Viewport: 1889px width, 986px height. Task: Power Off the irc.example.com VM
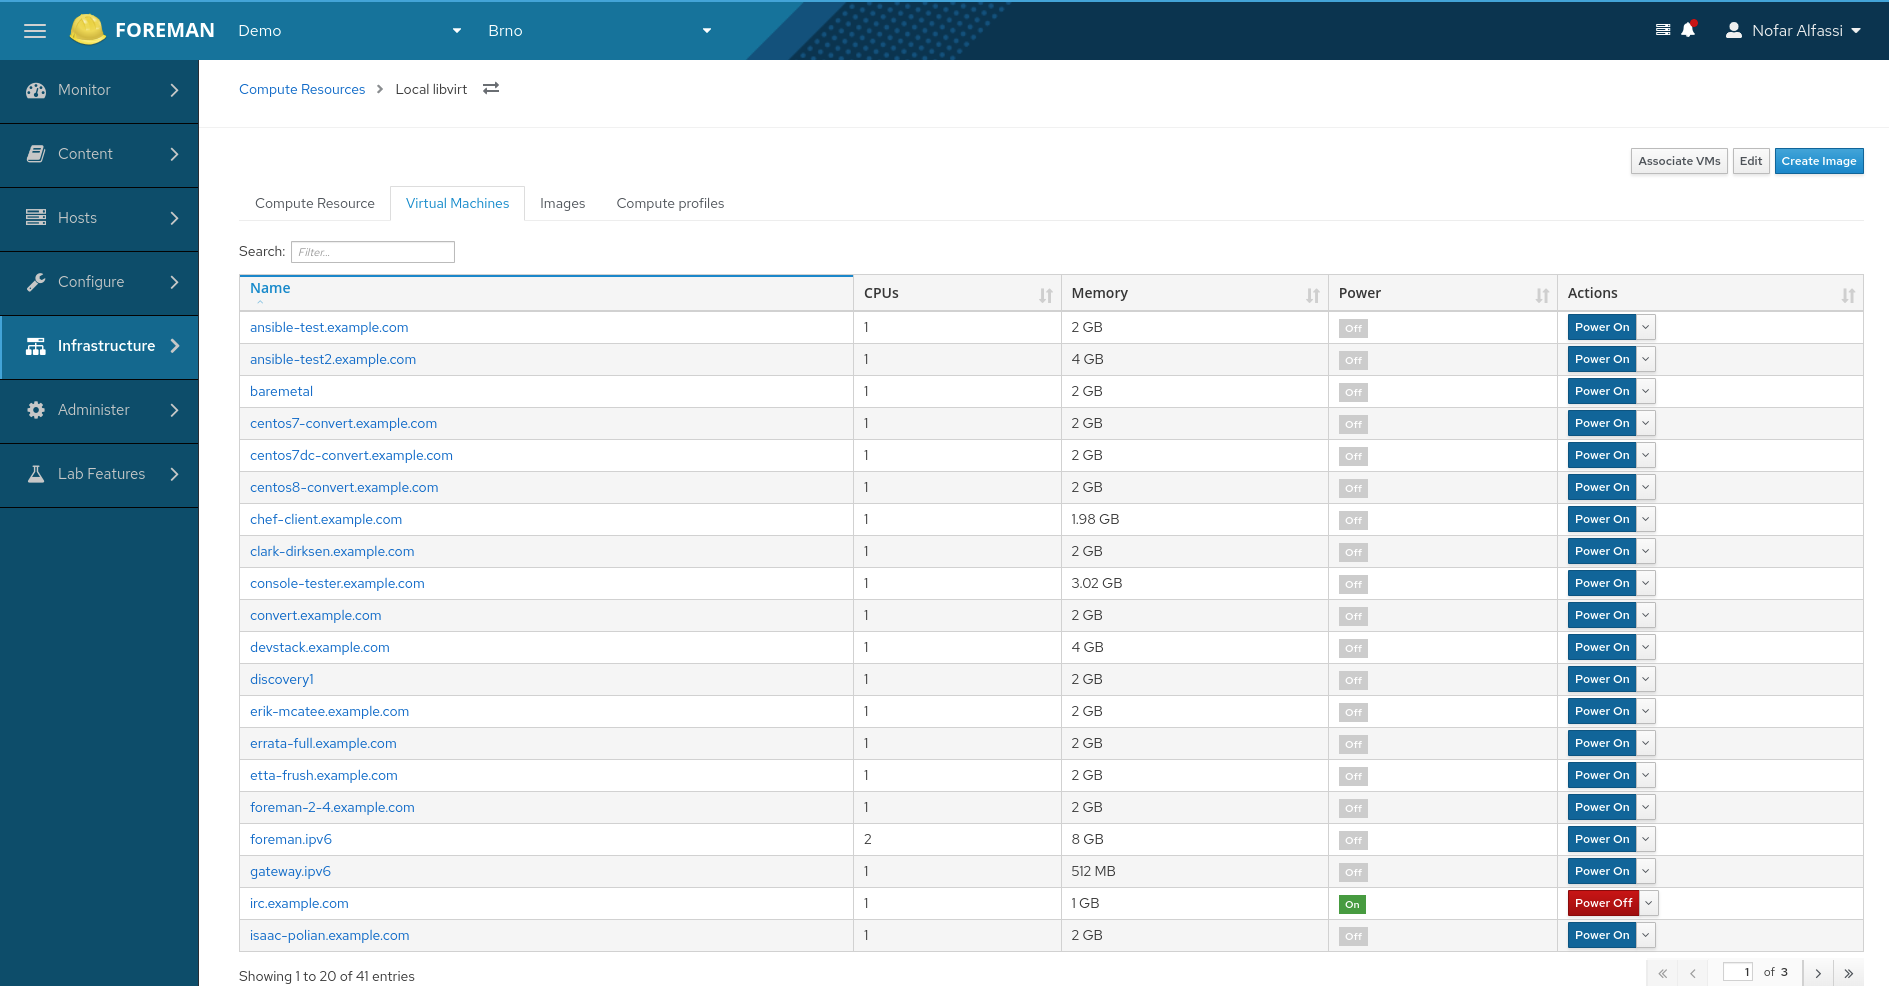(1603, 903)
